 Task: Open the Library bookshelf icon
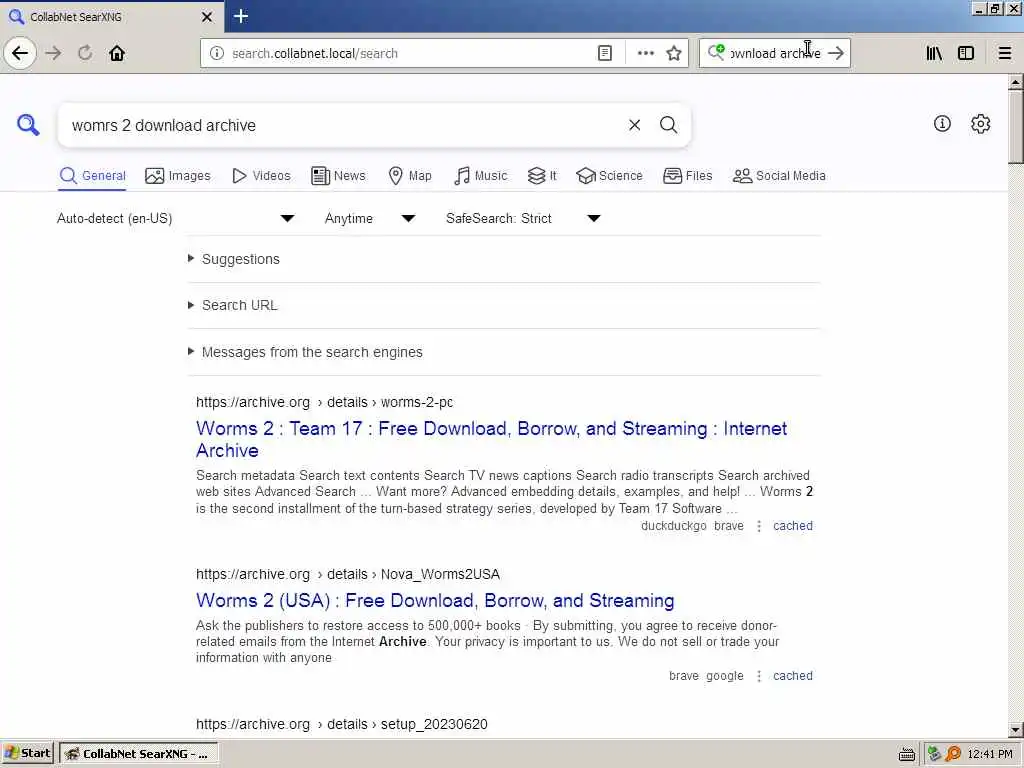[x=934, y=54]
